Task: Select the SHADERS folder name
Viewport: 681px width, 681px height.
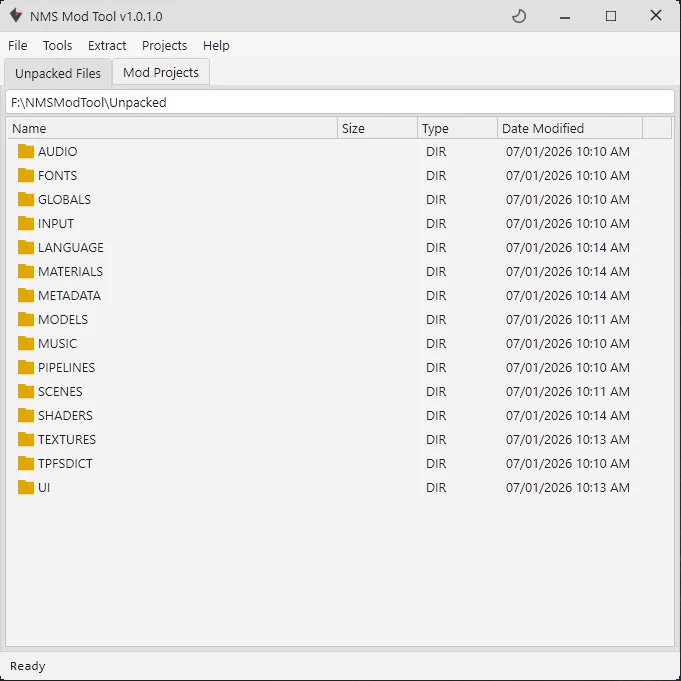Action: point(65,415)
